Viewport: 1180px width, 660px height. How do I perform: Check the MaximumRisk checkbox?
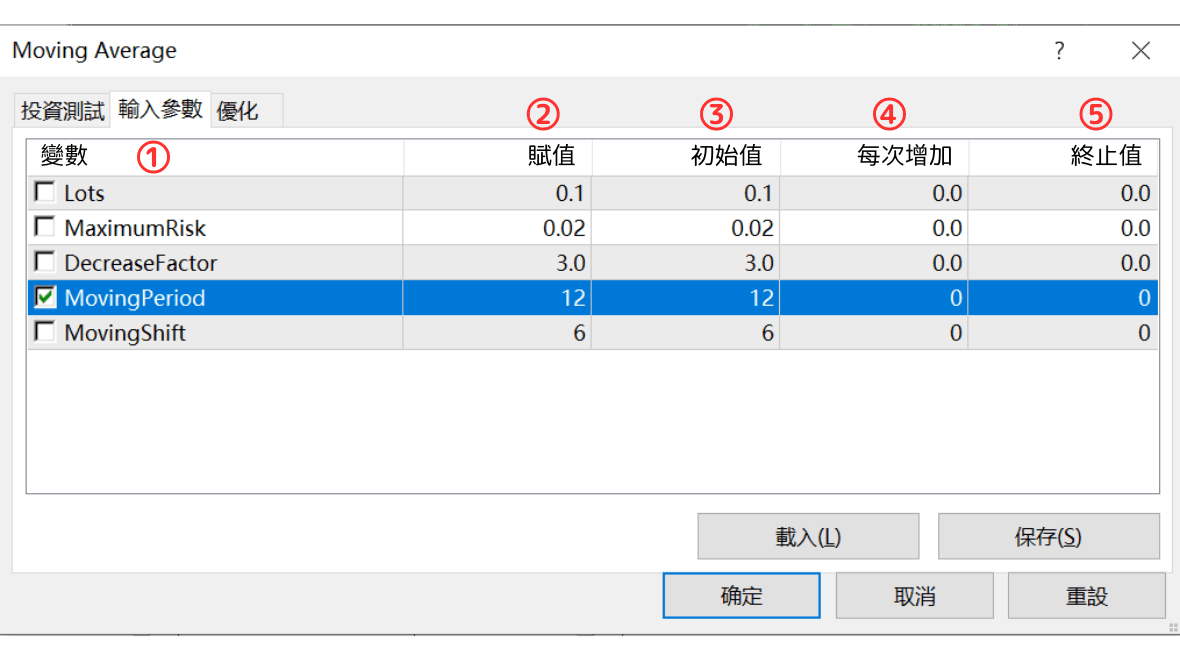tap(43, 227)
